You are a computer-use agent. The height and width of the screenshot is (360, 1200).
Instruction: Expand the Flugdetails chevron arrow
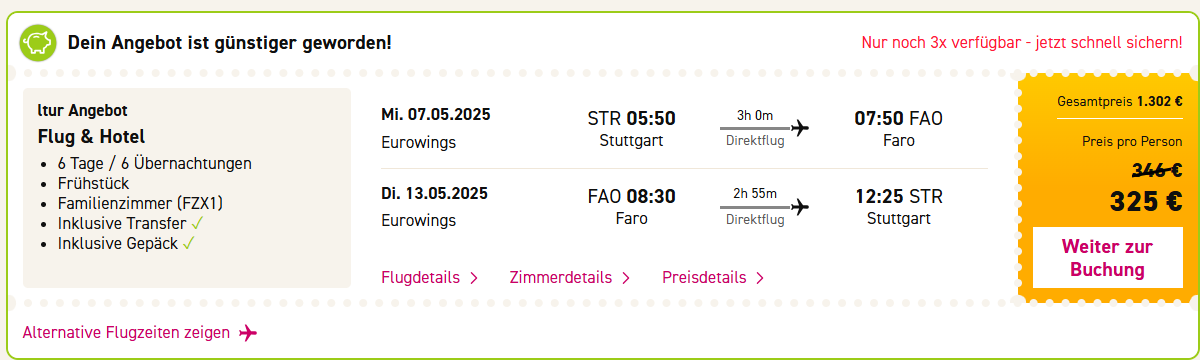[474, 278]
